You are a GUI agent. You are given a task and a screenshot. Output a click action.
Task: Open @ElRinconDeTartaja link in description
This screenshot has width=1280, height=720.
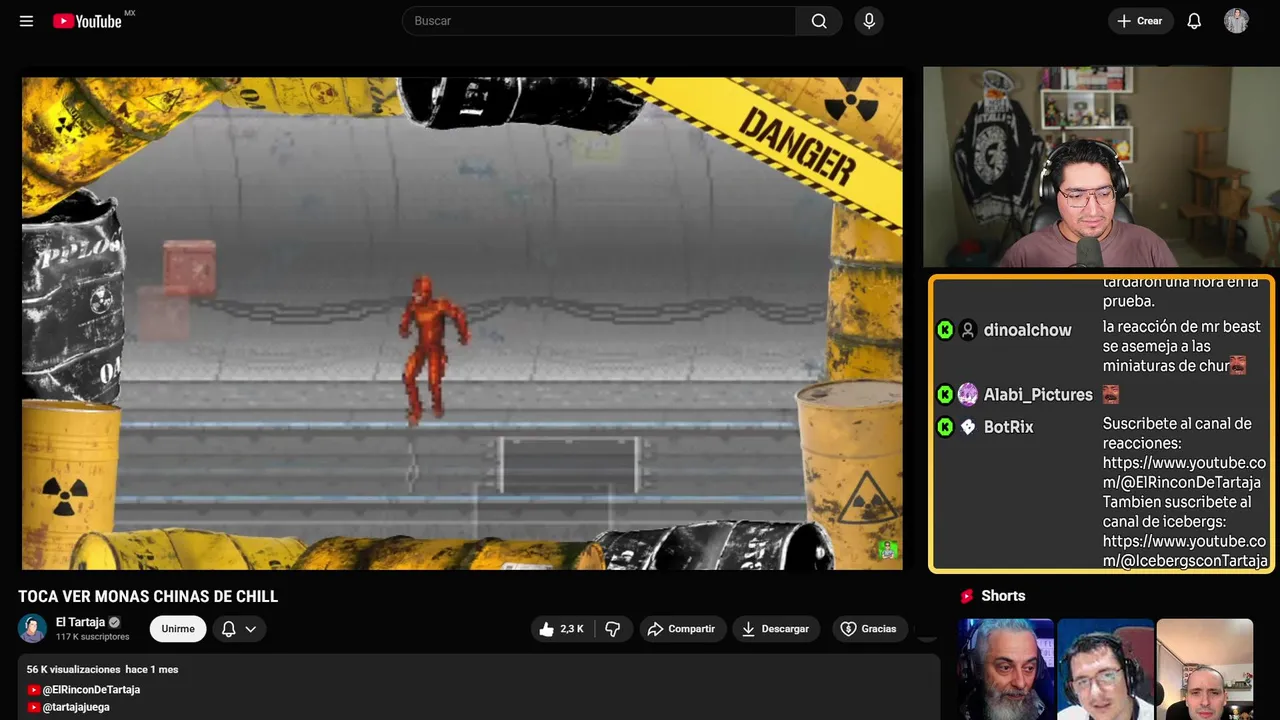(91, 690)
